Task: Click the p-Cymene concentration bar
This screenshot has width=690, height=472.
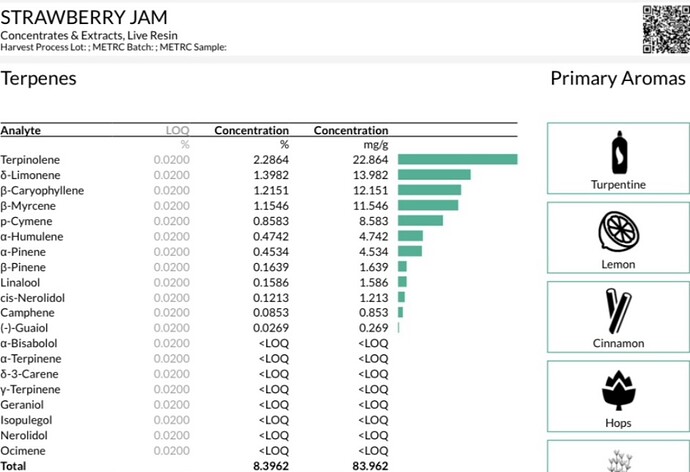Action: click(420, 220)
